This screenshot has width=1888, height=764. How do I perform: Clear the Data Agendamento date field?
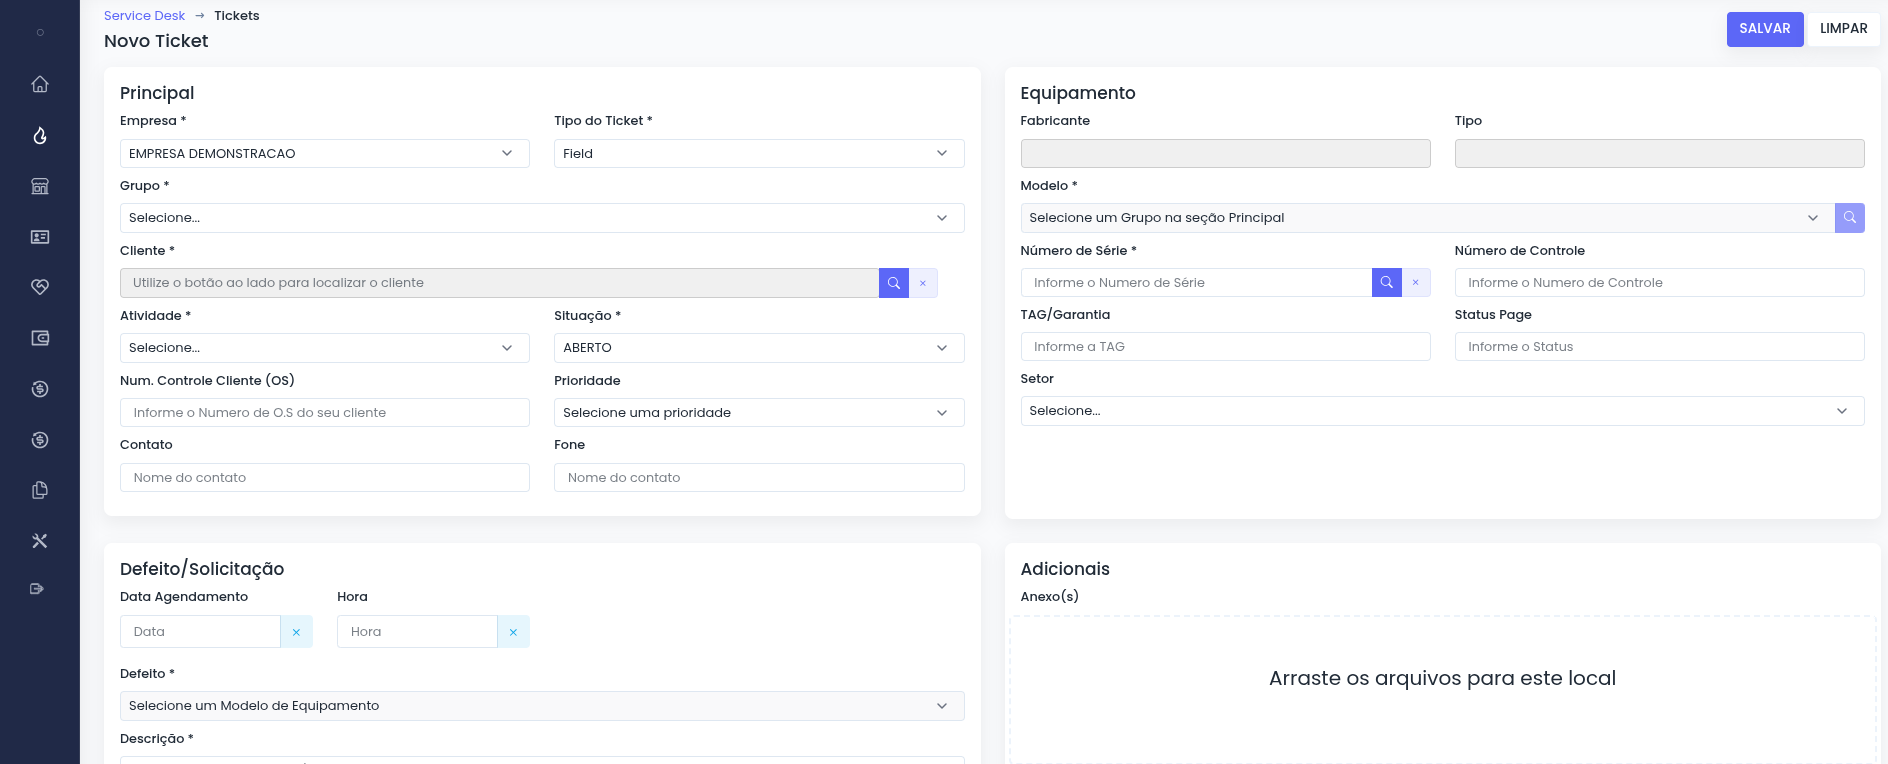click(x=296, y=632)
